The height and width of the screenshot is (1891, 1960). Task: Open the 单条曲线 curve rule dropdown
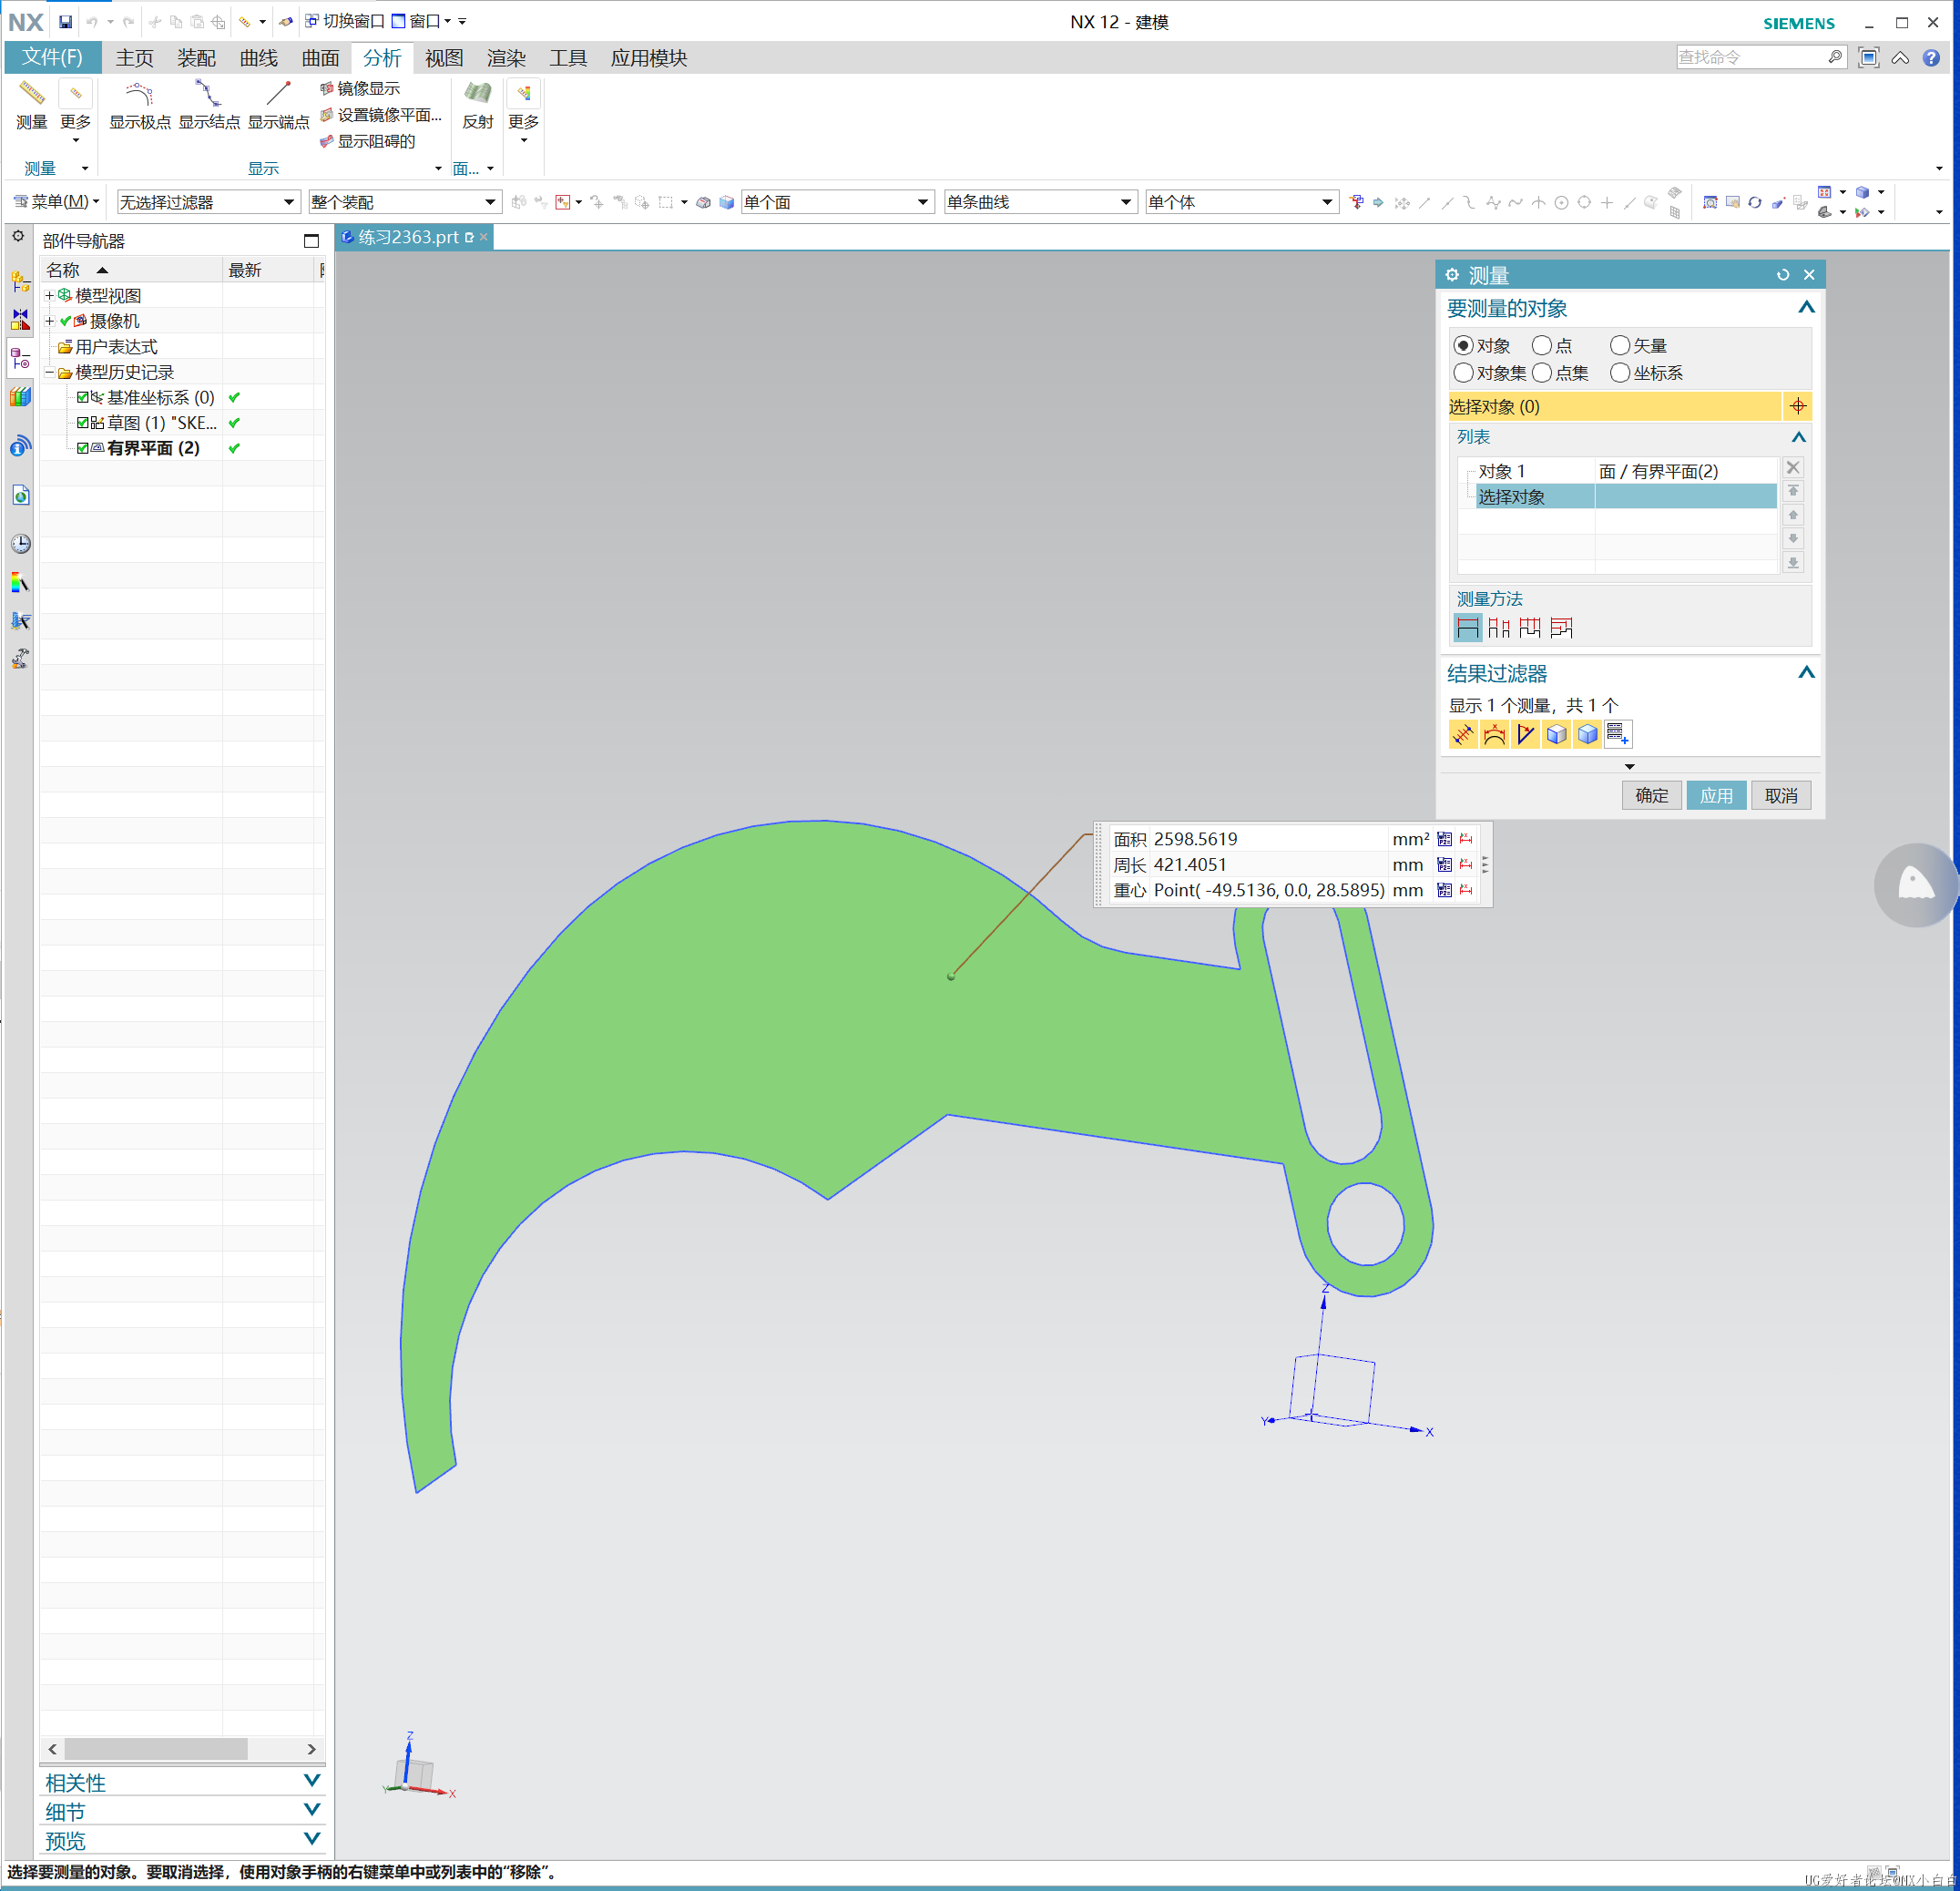[1040, 202]
